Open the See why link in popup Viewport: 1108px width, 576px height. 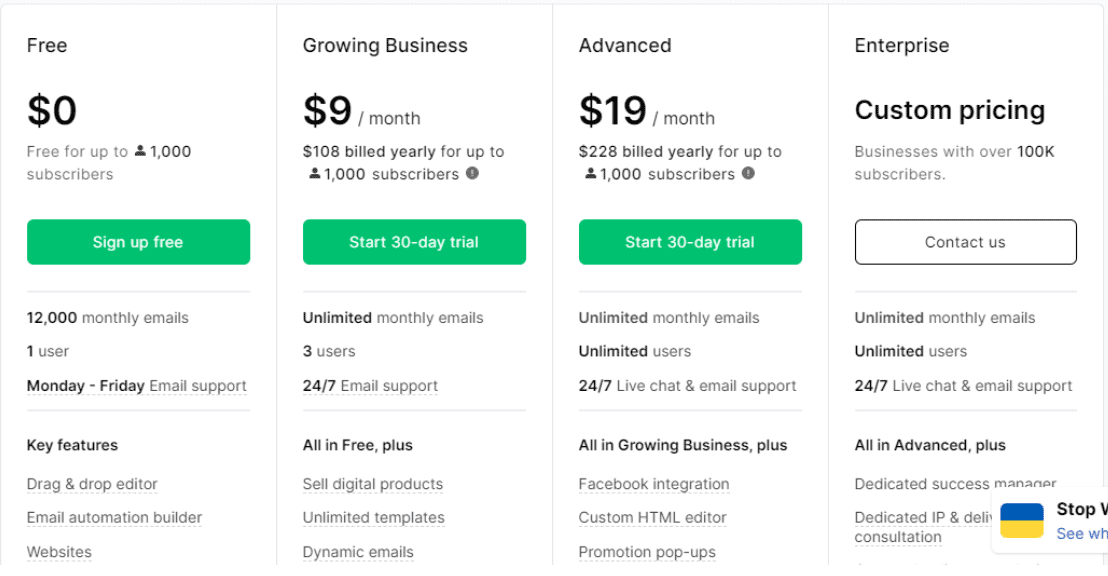pos(1081,534)
